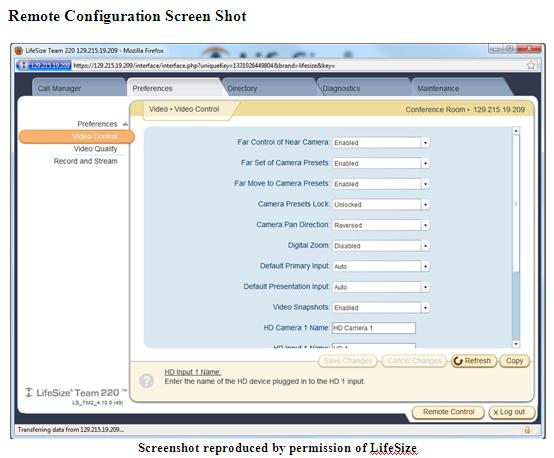Click the settings panel scrollbar thumb
This screenshot has width=554, height=458.
click(x=516, y=204)
